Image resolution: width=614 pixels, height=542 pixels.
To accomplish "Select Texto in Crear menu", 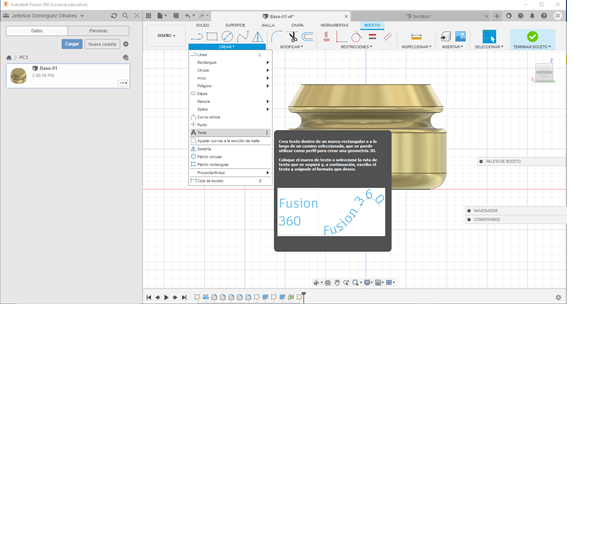I will tap(230, 132).
